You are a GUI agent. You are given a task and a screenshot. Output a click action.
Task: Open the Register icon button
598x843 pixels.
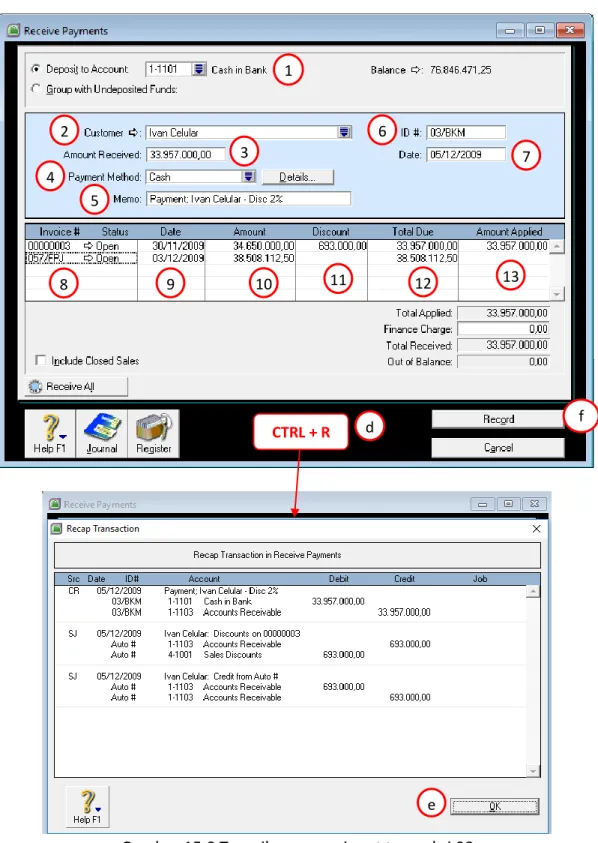click(153, 433)
